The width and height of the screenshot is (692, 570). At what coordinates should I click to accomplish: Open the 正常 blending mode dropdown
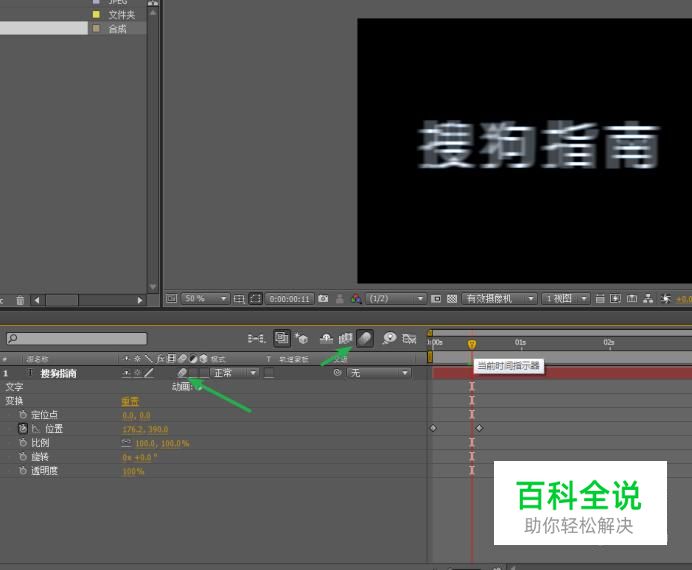(234, 373)
